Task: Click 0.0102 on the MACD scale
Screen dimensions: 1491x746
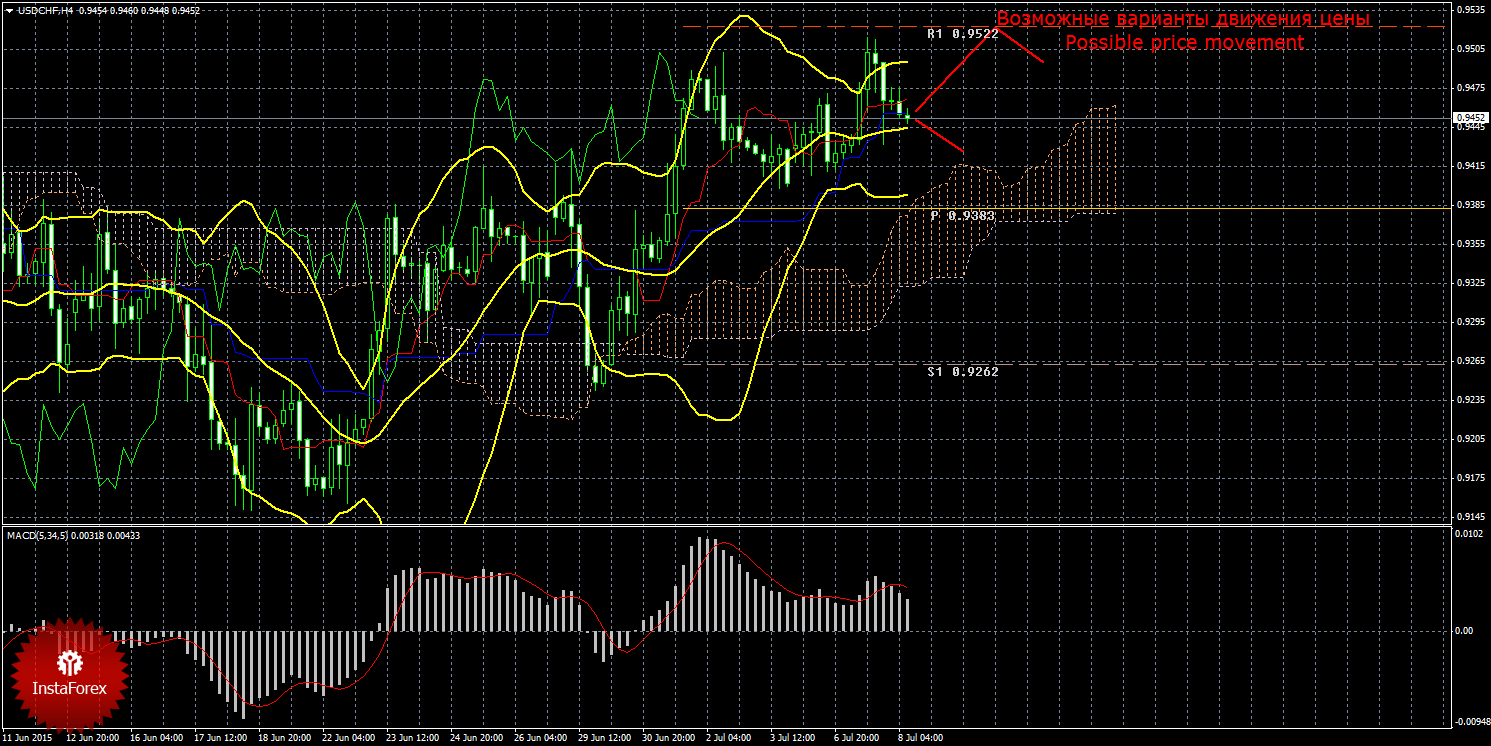Action: point(1467,533)
